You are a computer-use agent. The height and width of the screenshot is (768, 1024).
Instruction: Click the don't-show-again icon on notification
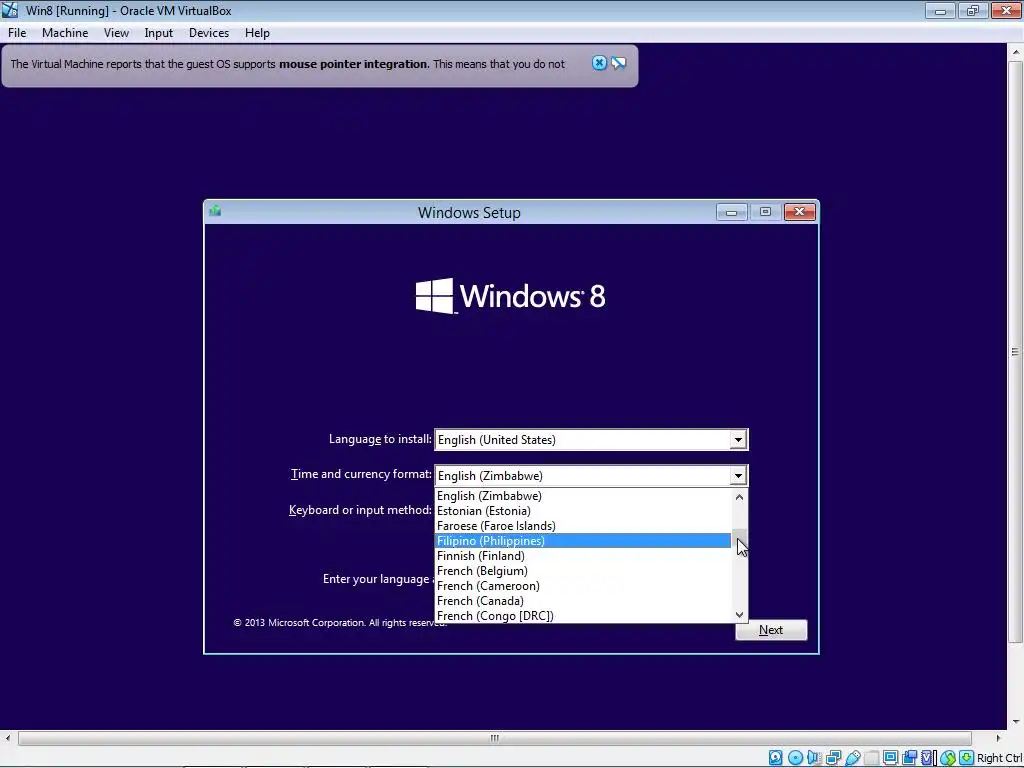pyautogui.click(x=618, y=63)
